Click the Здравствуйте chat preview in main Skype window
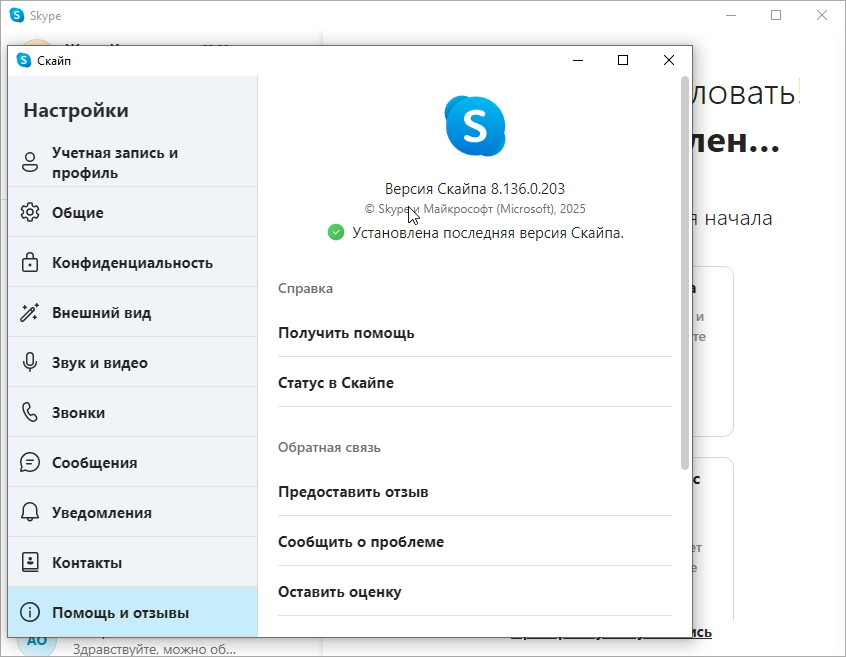This screenshot has width=846, height=657. pos(154,649)
